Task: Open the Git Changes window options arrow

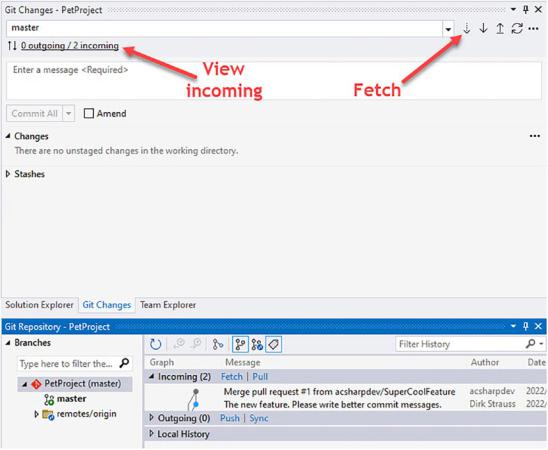Action: [513, 9]
